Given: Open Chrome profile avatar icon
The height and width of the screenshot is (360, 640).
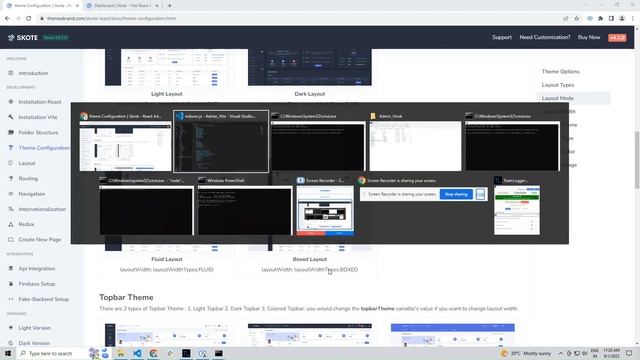Looking at the screenshot, I should coord(622,18).
